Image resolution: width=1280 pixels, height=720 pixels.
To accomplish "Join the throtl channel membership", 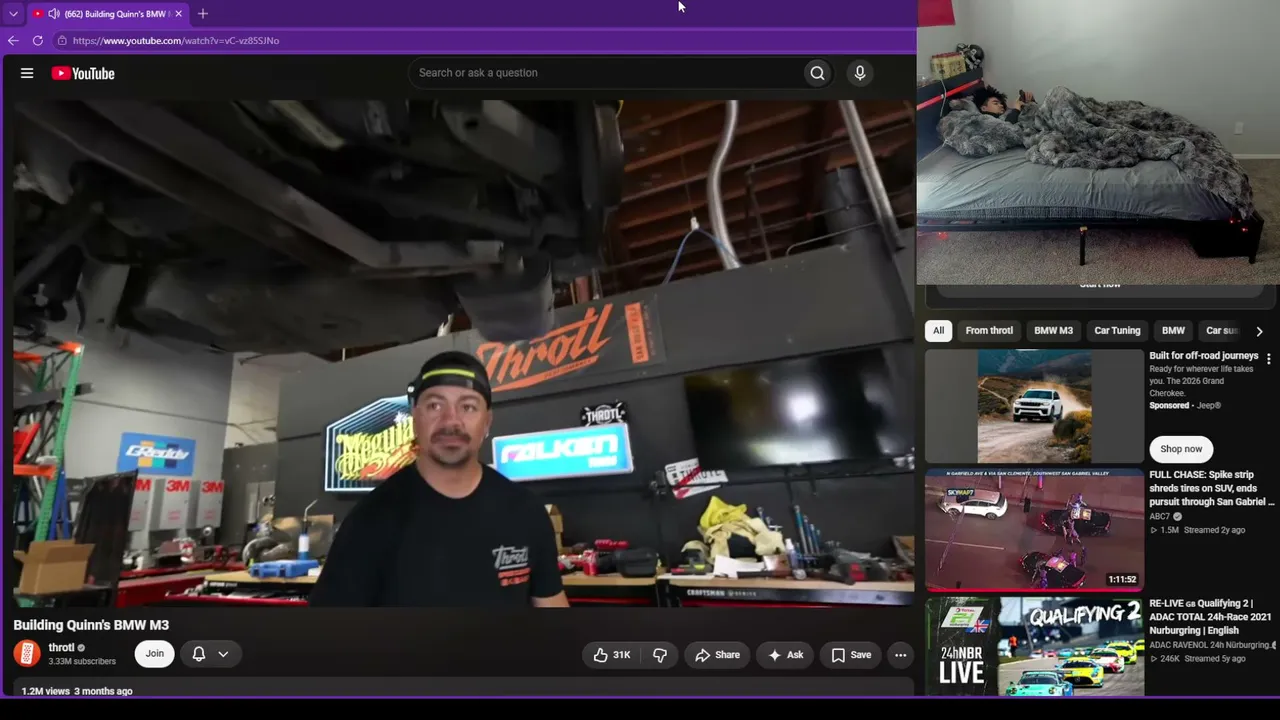I will click(155, 654).
